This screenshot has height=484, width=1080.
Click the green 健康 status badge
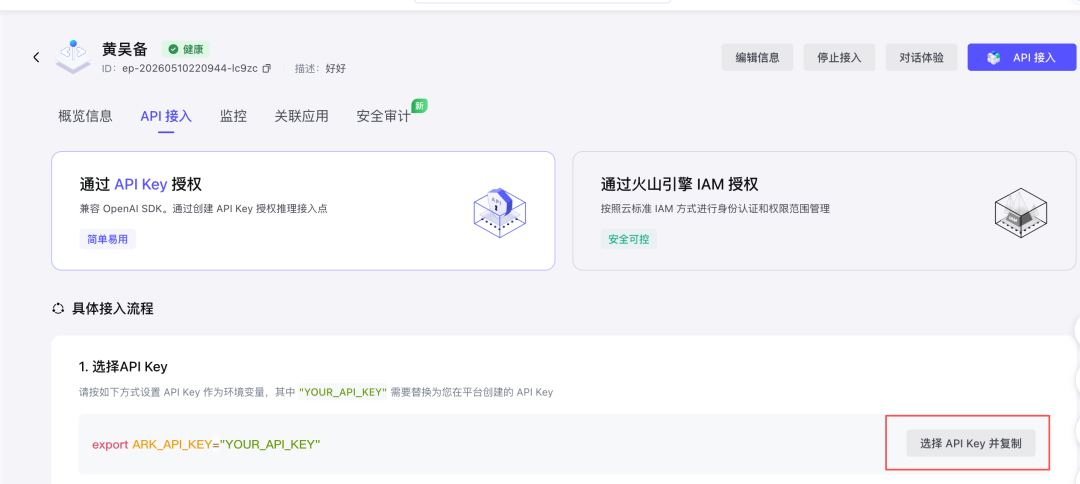click(x=185, y=49)
